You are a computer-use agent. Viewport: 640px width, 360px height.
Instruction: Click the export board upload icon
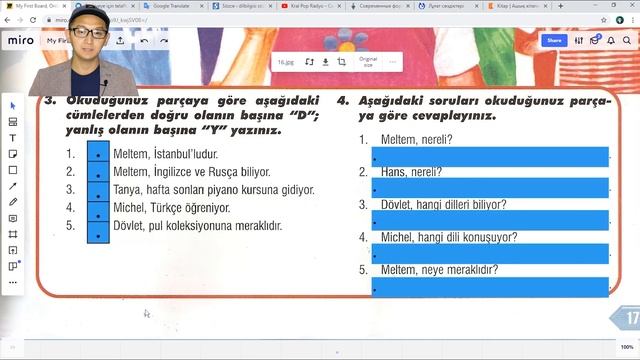120,41
